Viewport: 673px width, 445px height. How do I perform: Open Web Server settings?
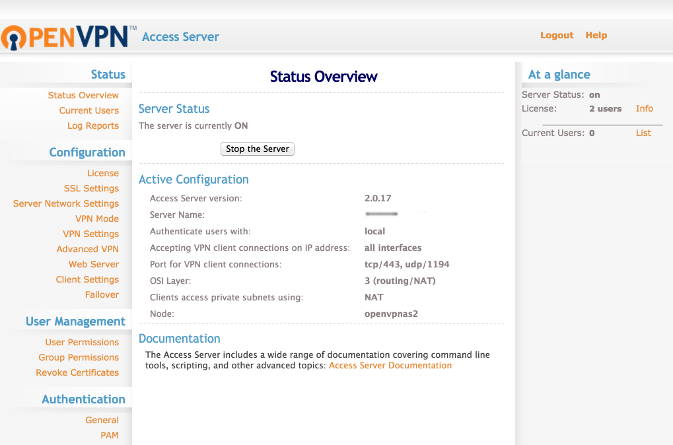tap(94, 264)
